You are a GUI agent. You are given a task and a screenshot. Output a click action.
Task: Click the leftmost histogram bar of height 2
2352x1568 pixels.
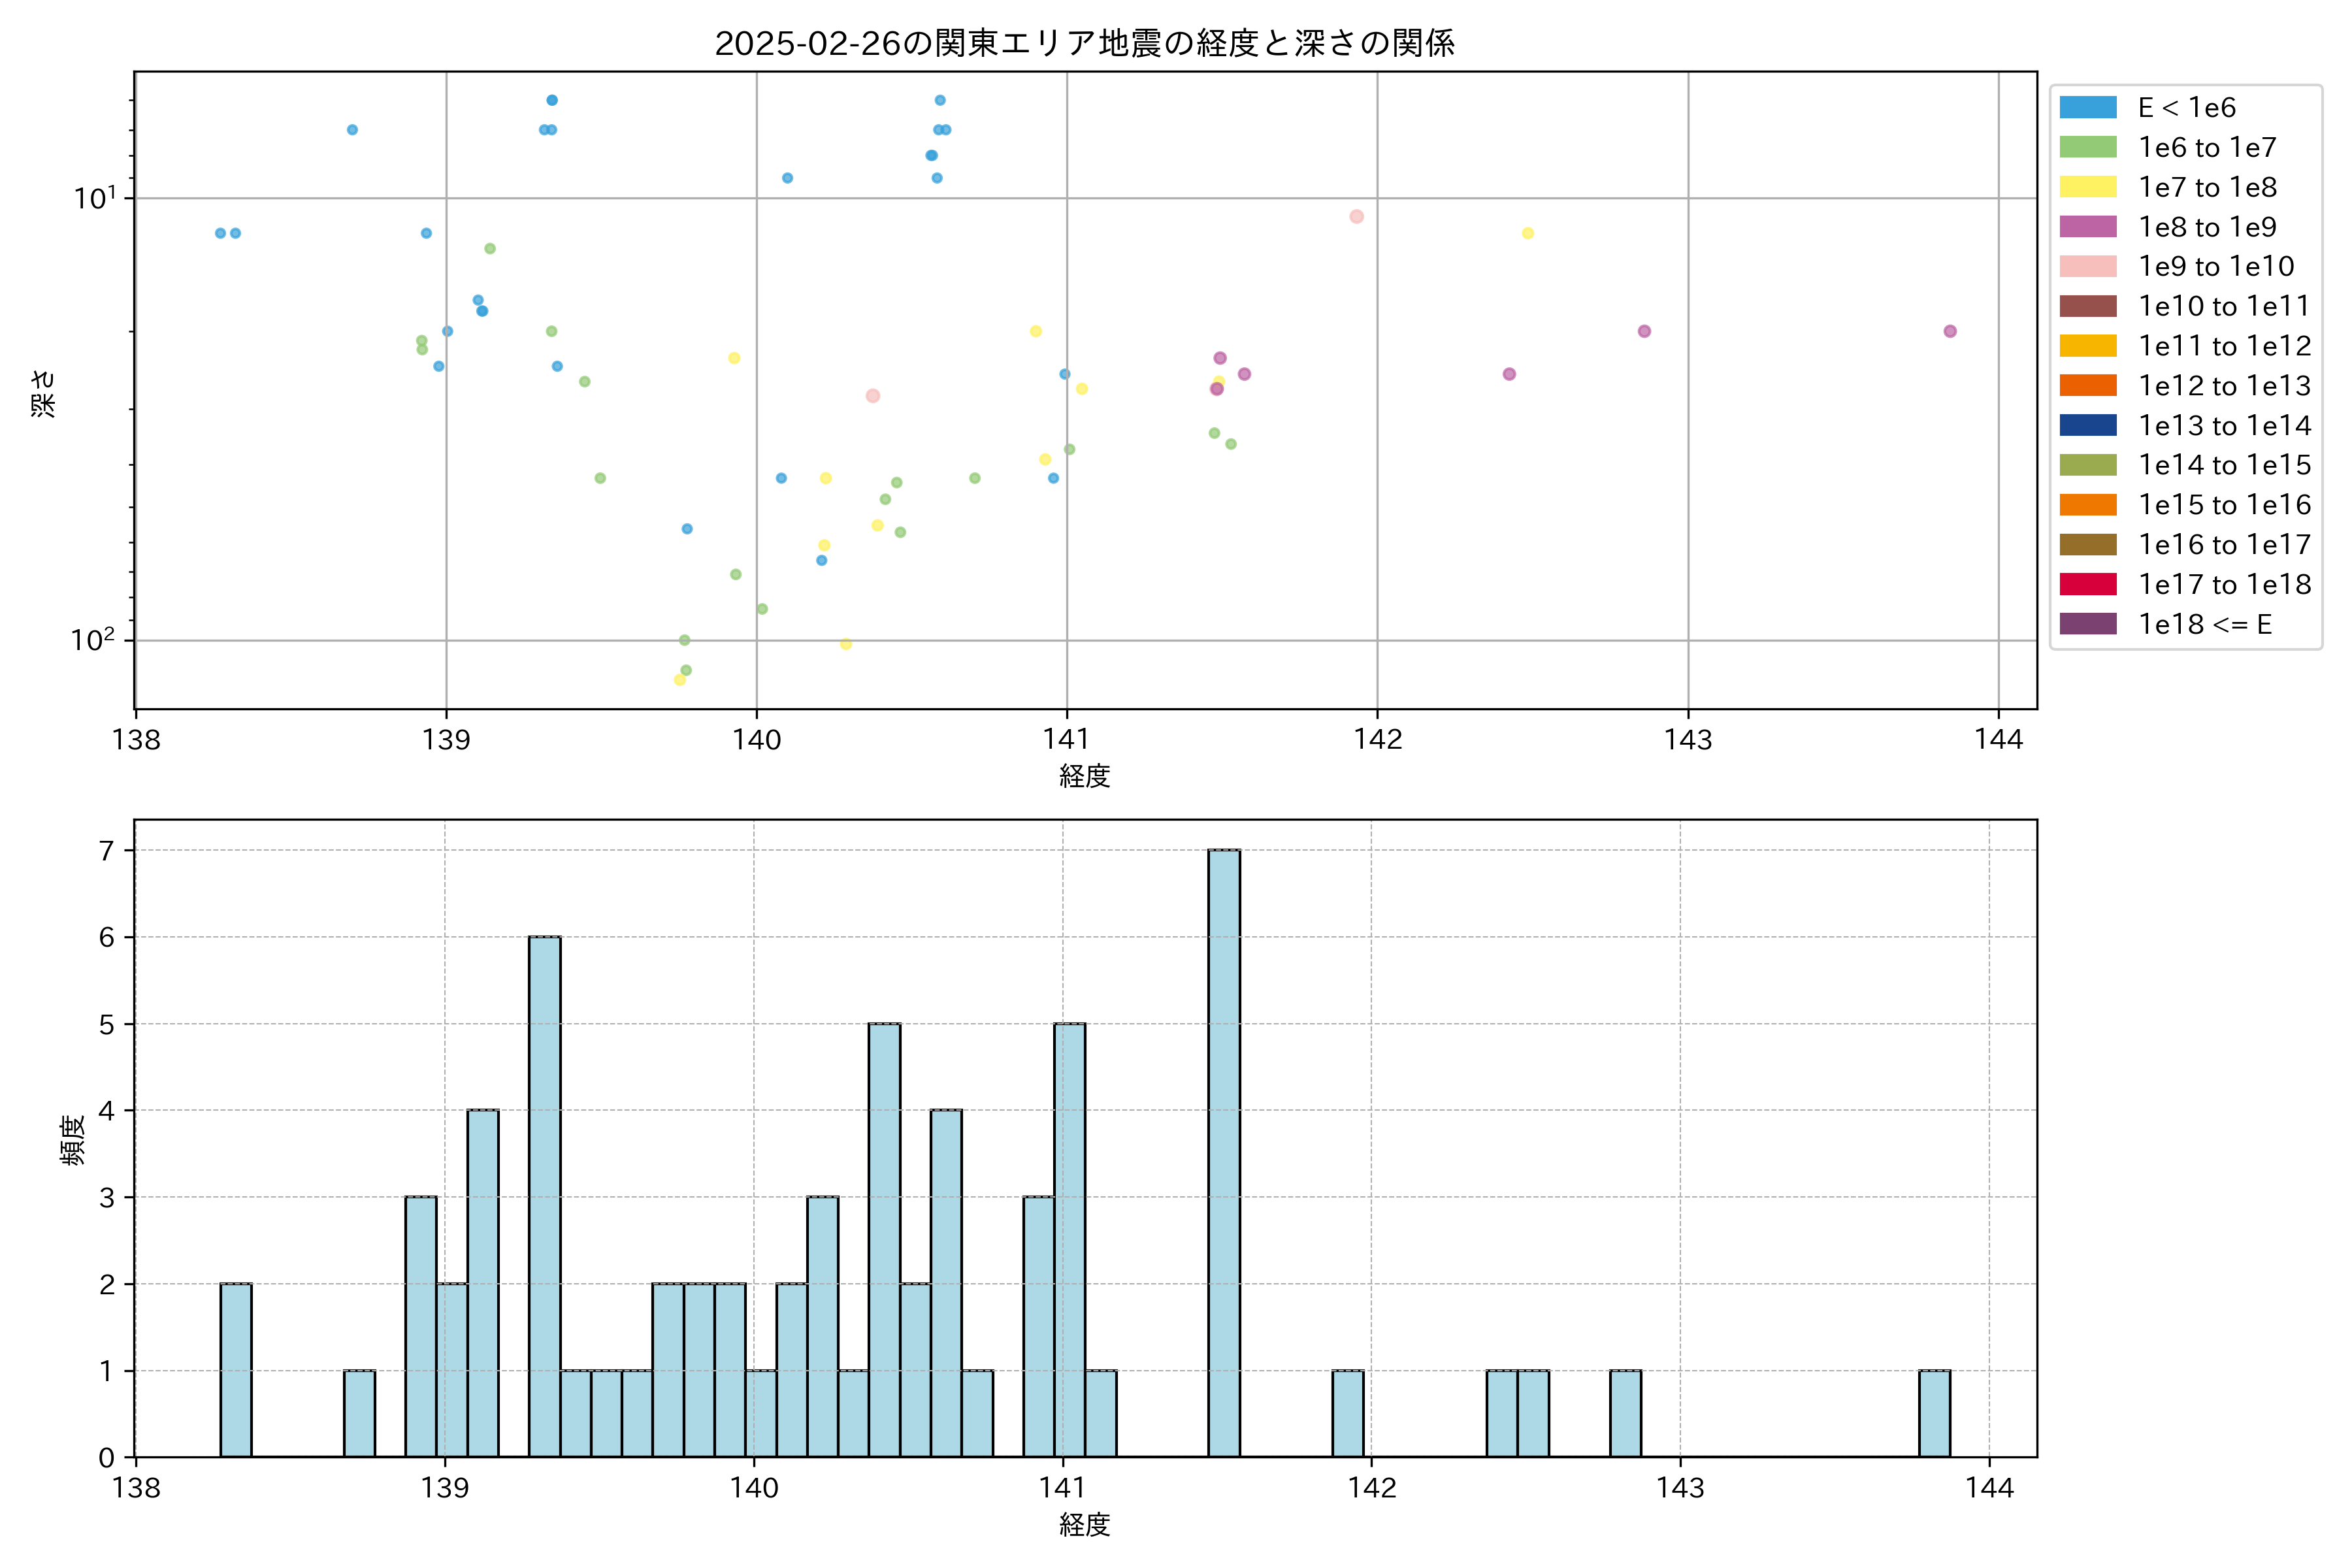[x=236, y=1369]
